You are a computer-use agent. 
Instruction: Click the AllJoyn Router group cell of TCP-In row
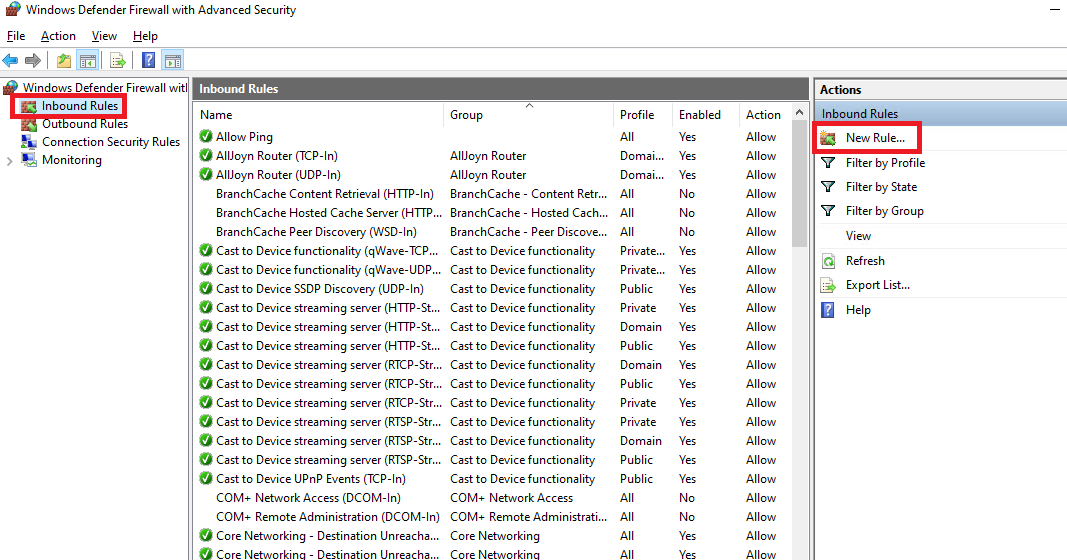click(x=488, y=156)
